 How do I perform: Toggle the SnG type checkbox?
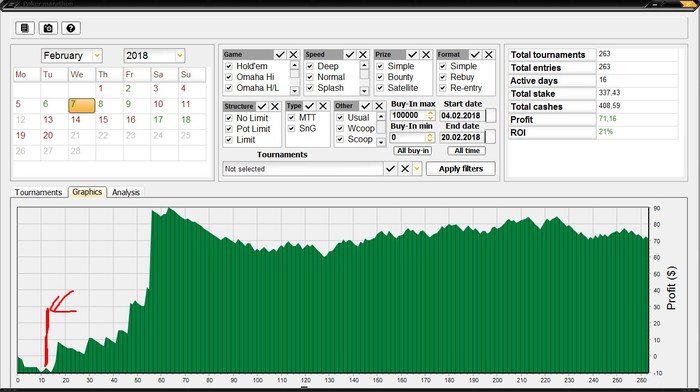[x=292, y=129]
